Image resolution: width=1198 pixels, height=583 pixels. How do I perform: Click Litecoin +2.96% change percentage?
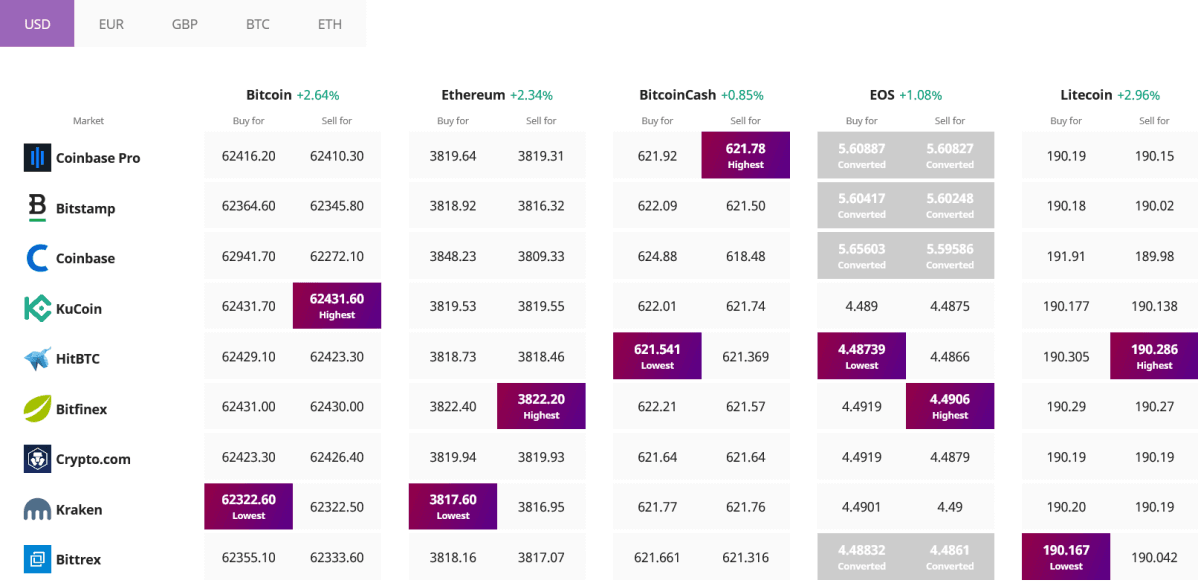(1138, 96)
